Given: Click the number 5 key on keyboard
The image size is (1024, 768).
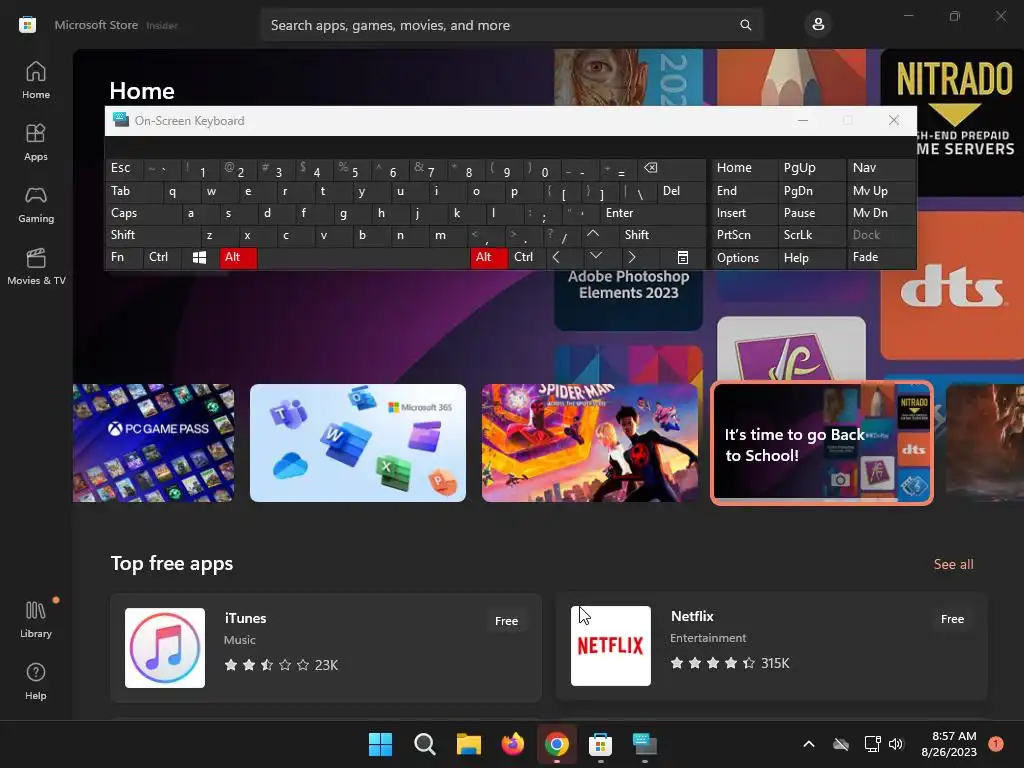Looking at the screenshot, I should 351,170.
